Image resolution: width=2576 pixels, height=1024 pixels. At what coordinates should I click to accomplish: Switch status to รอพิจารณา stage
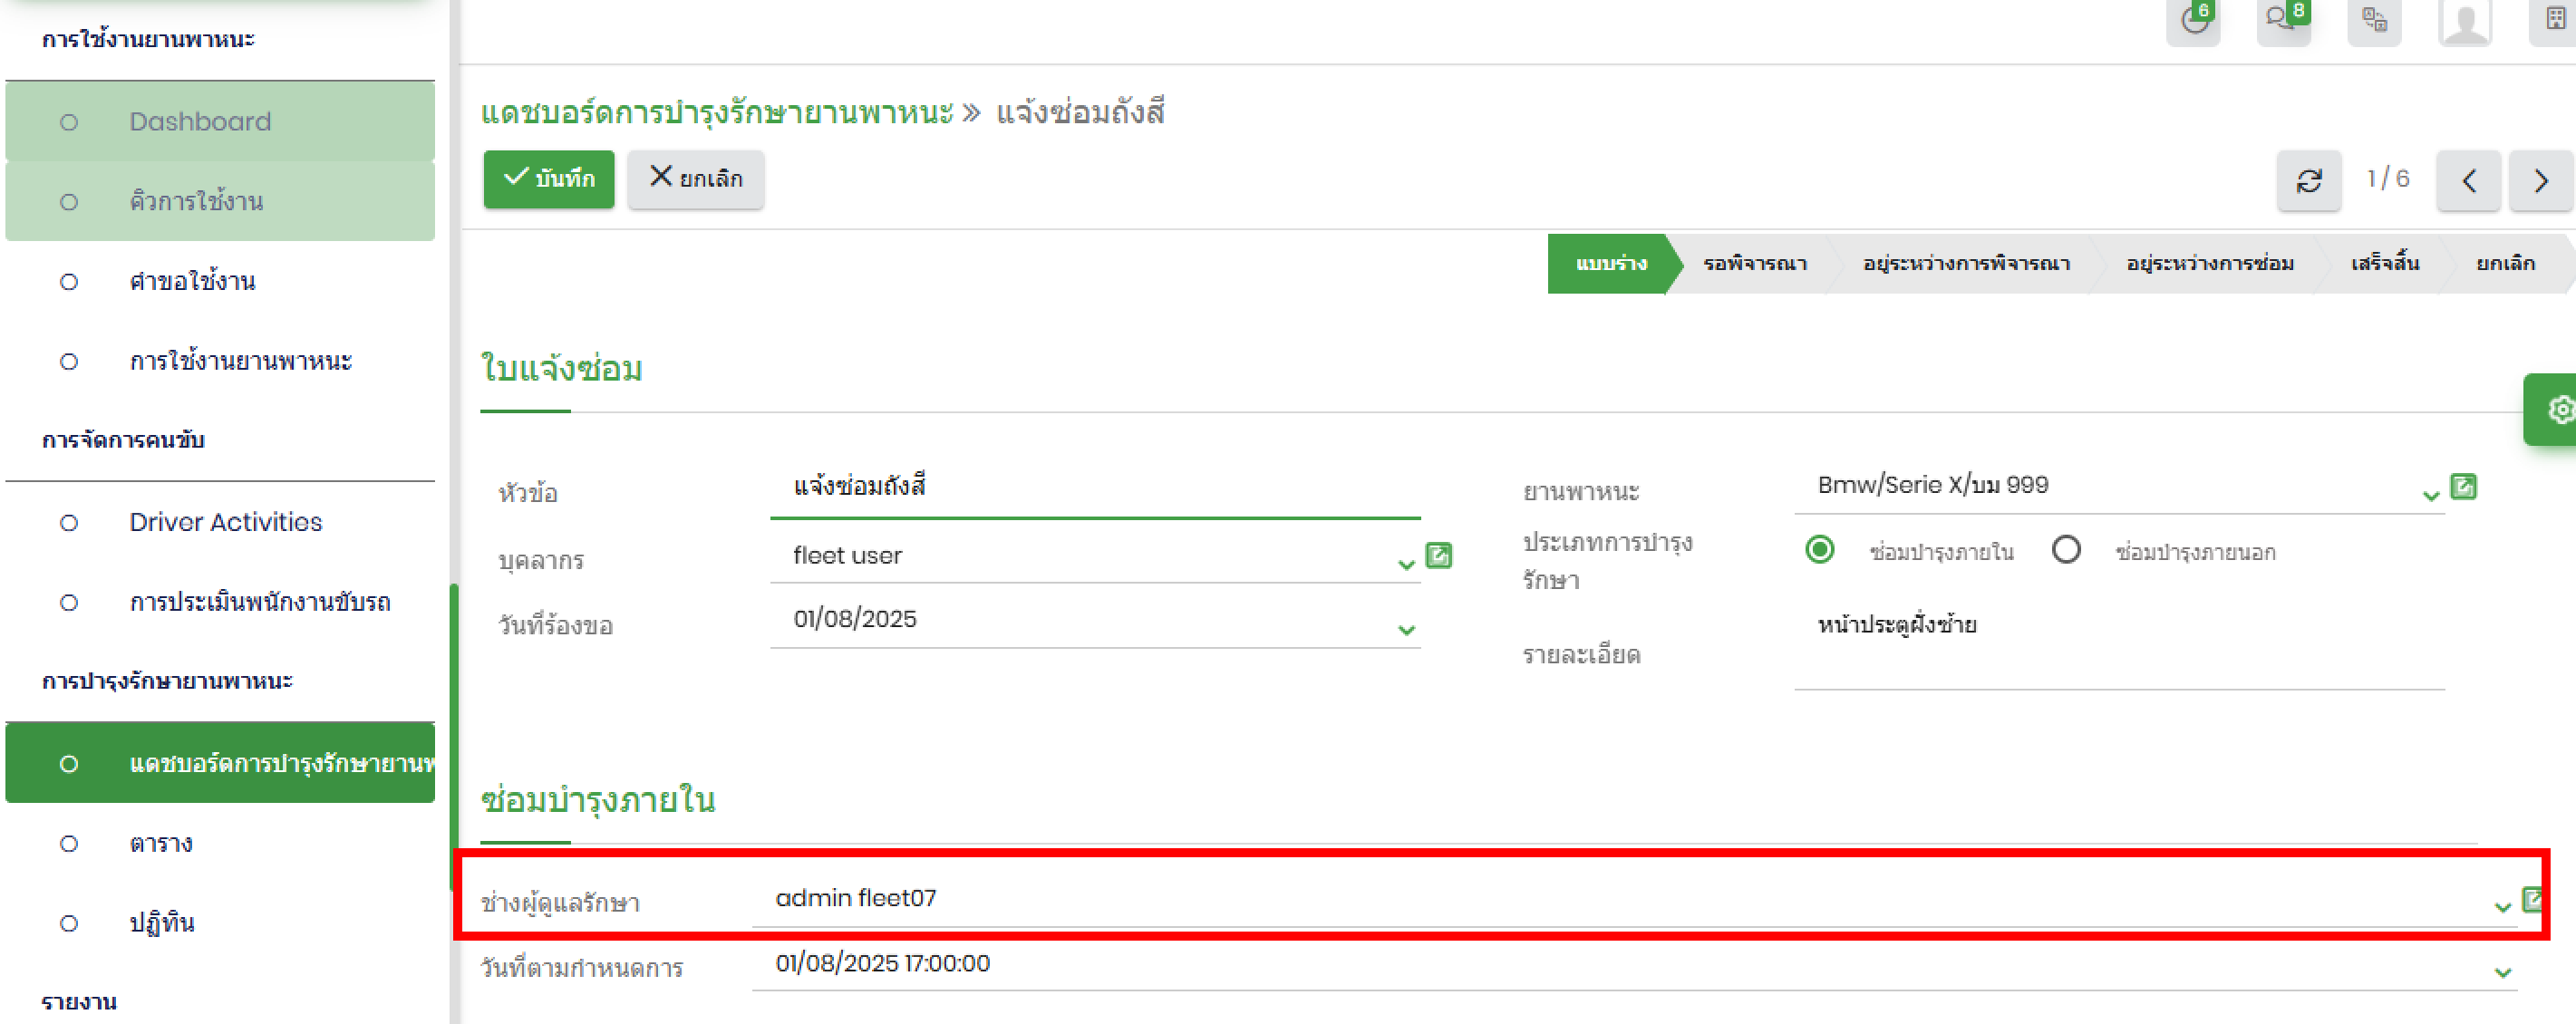click(1754, 264)
